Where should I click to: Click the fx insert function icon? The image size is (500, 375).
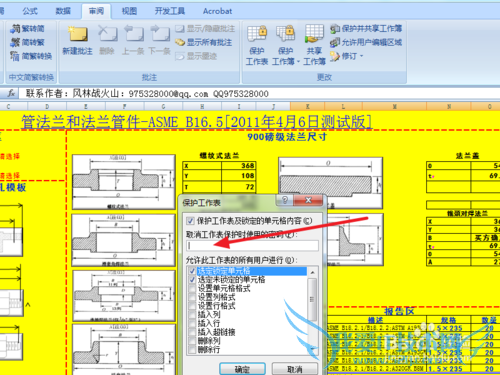(x=11, y=93)
